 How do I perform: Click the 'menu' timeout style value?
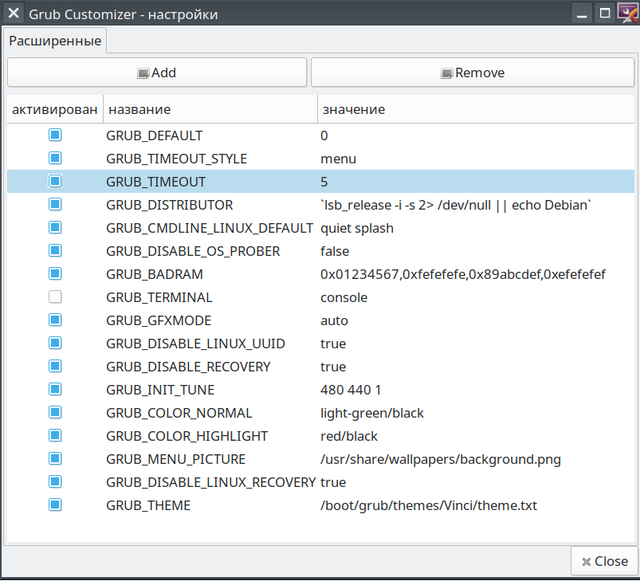[x=338, y=159]
